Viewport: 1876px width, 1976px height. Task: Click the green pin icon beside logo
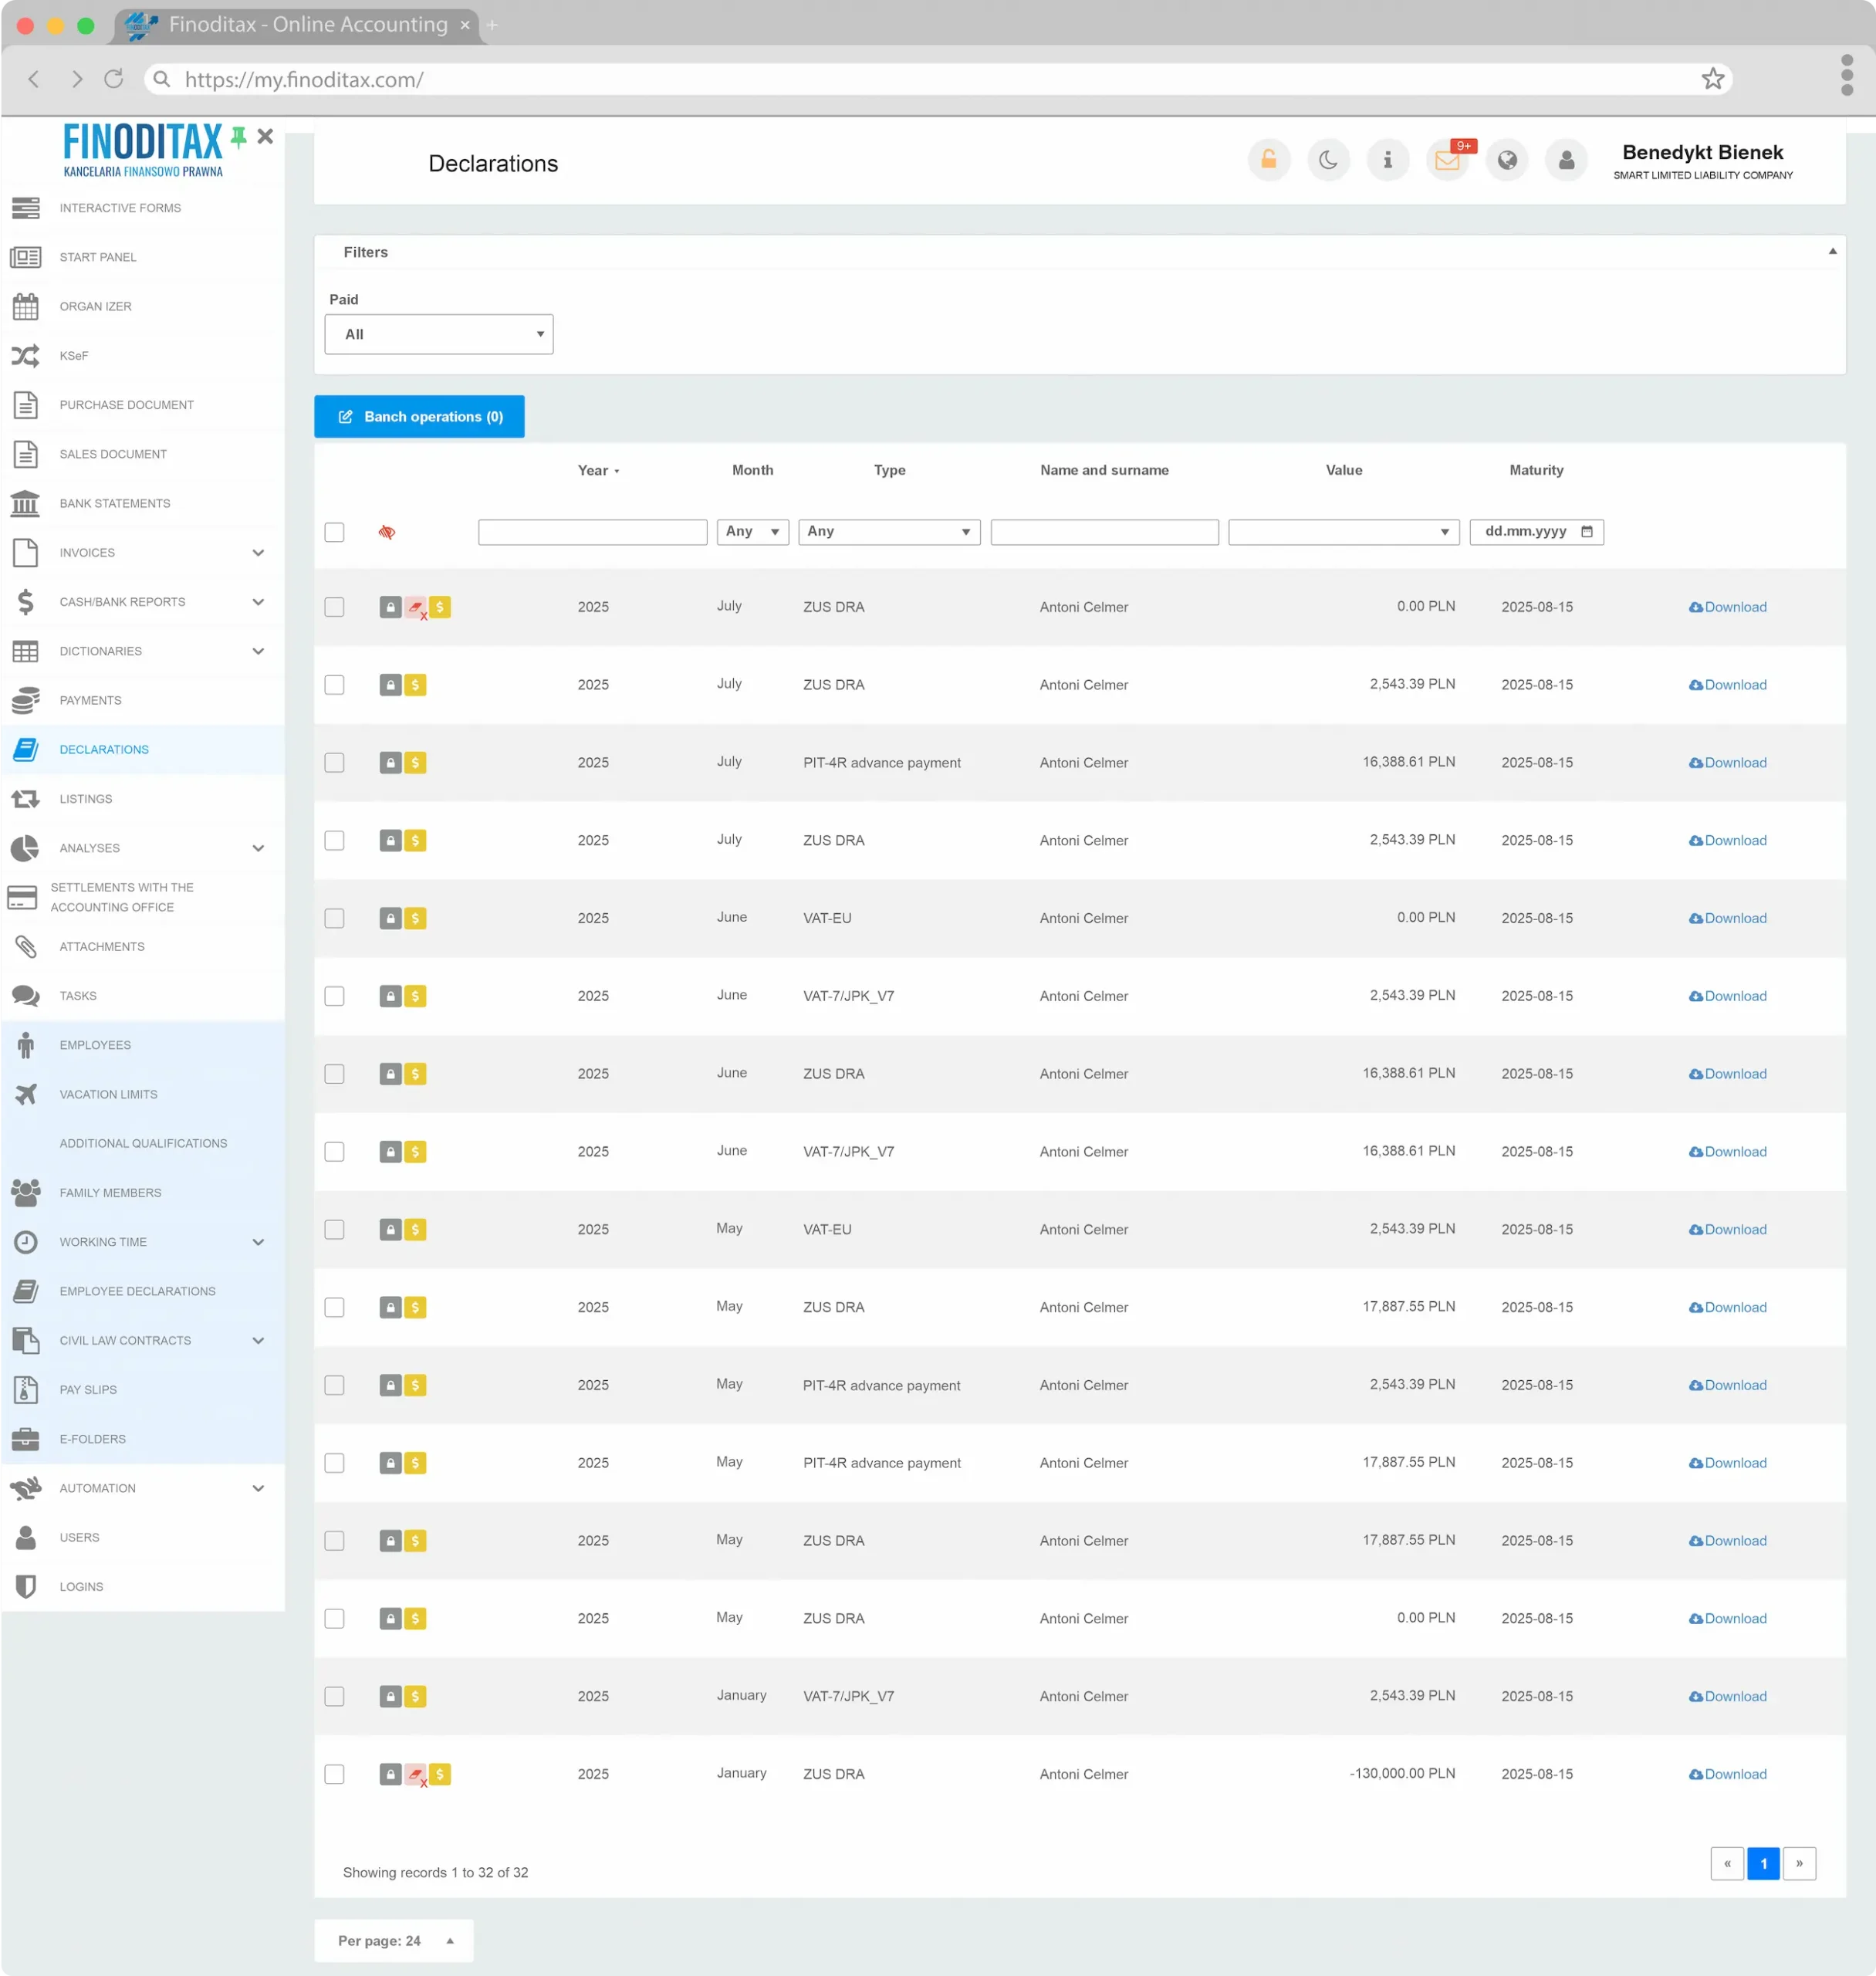(x=238, y=137)
